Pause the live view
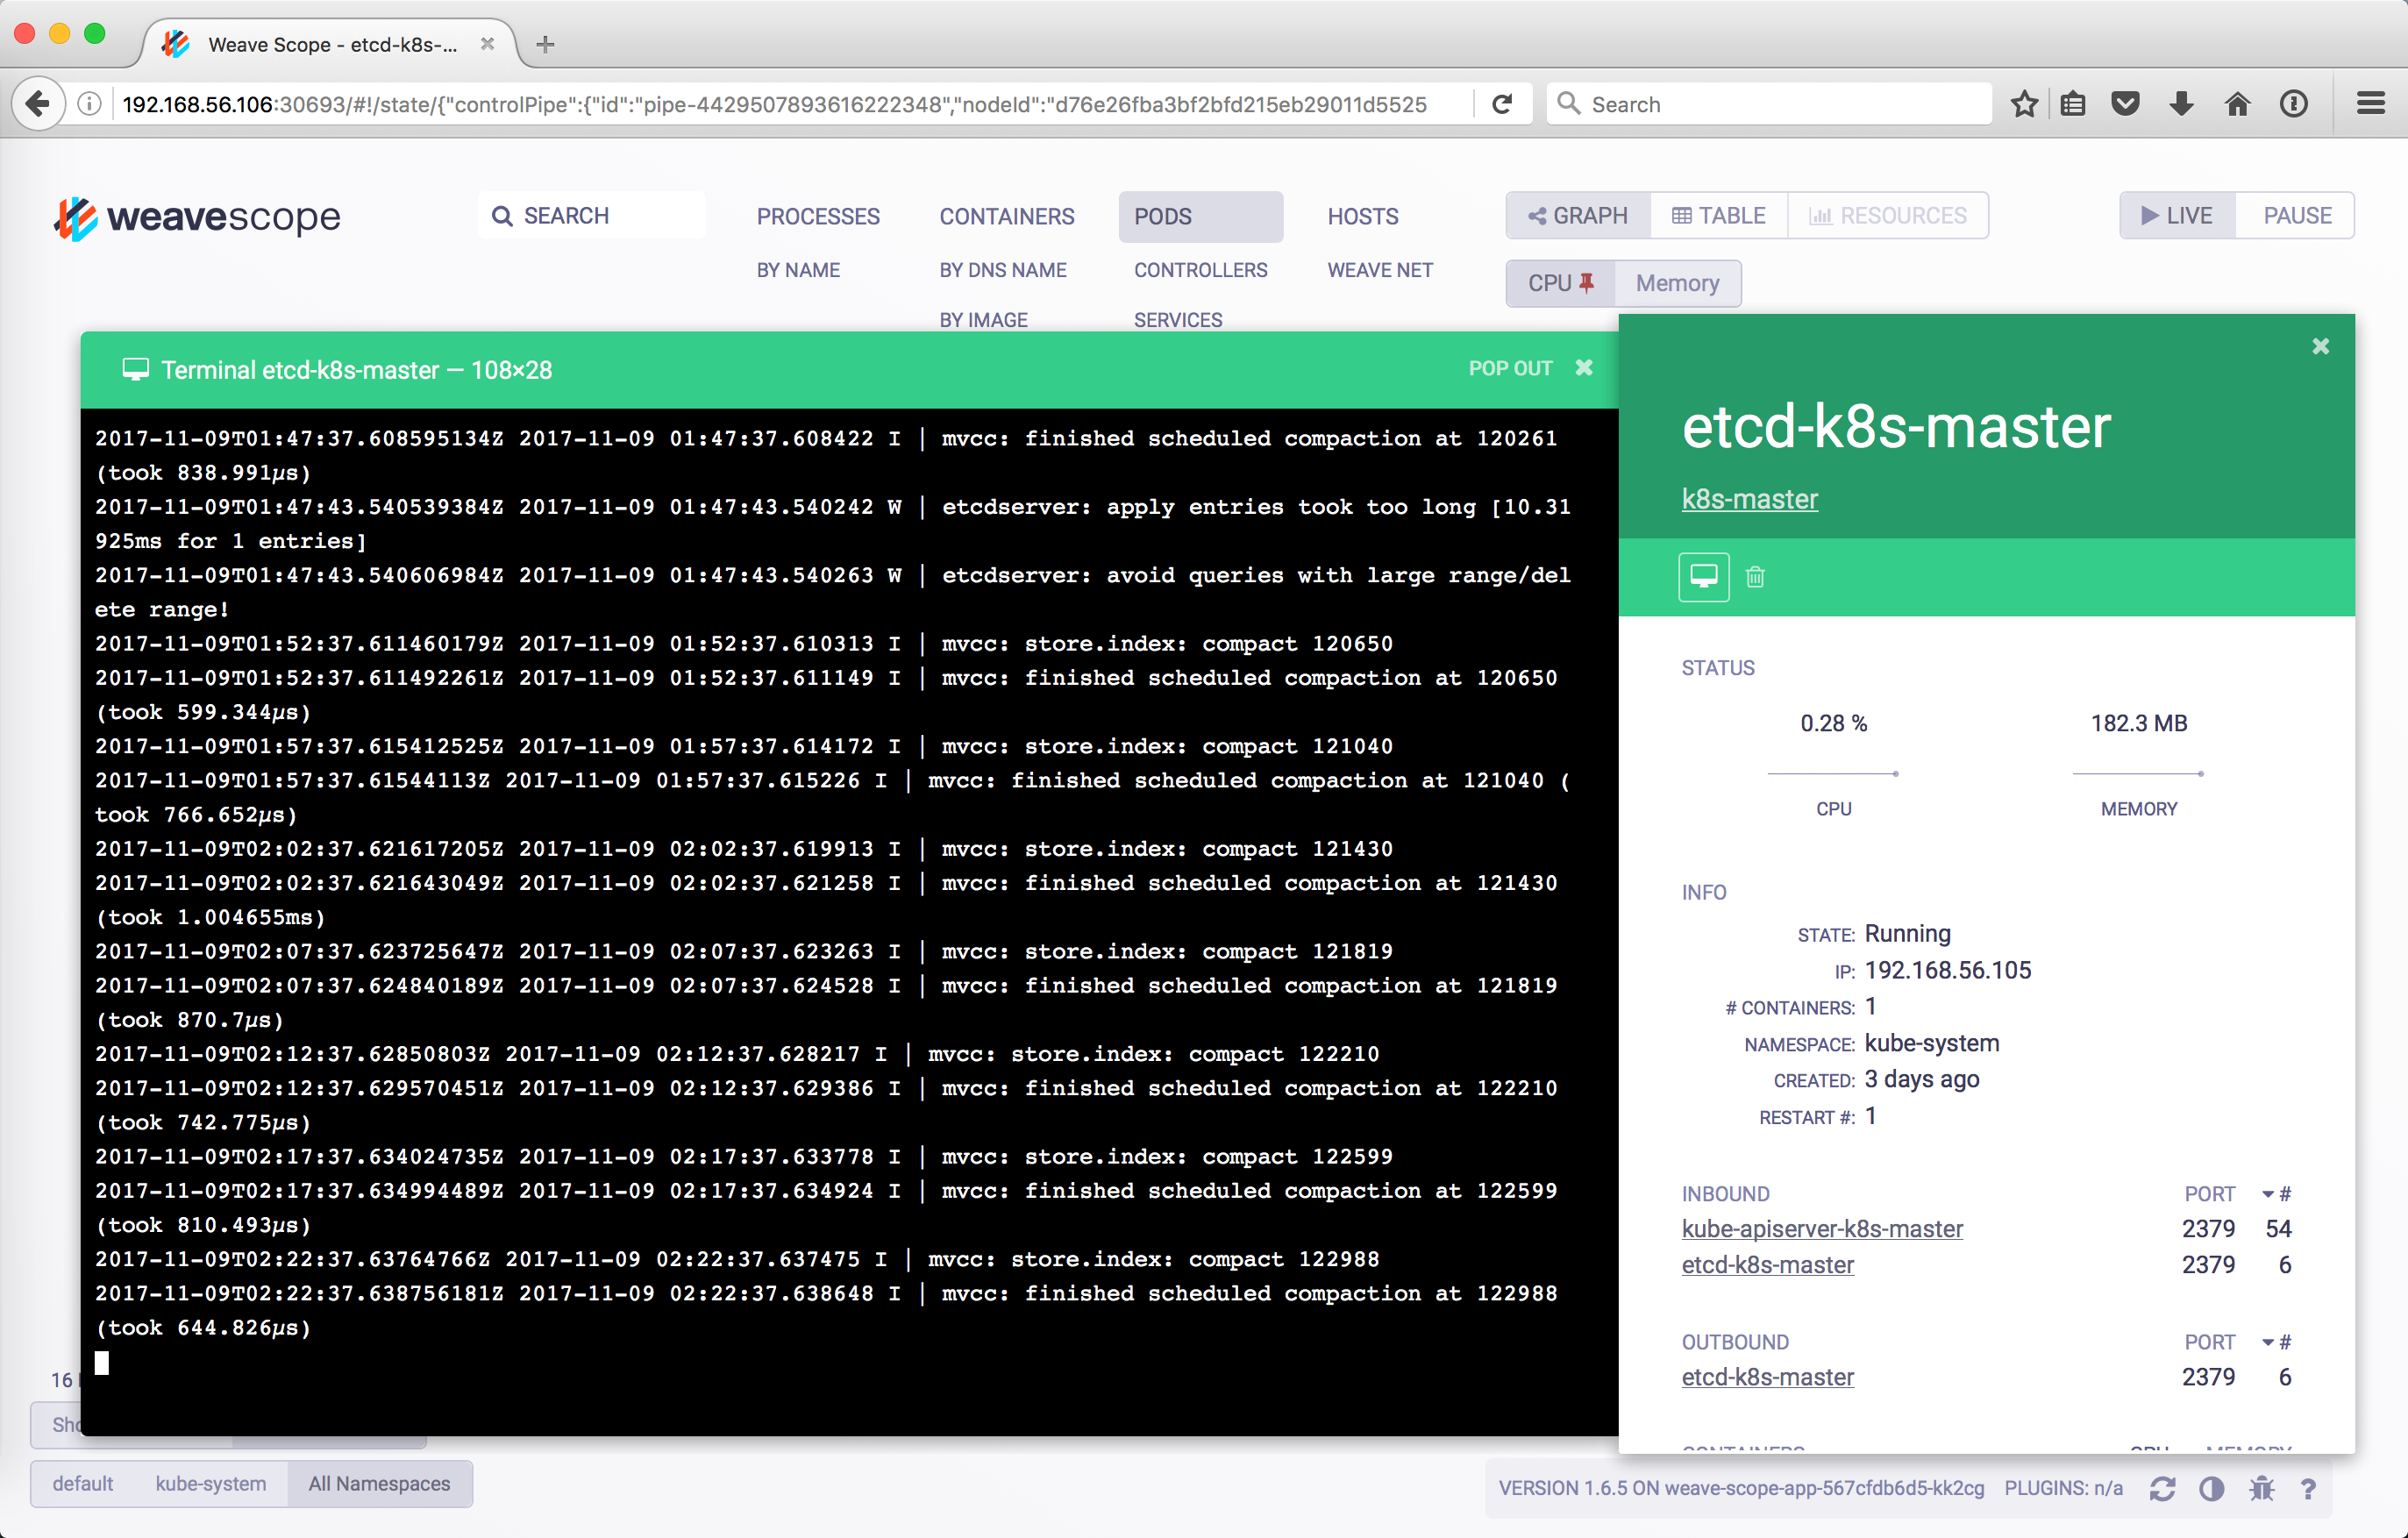Screen dimensions: 2408x1538 [2296, 216]
